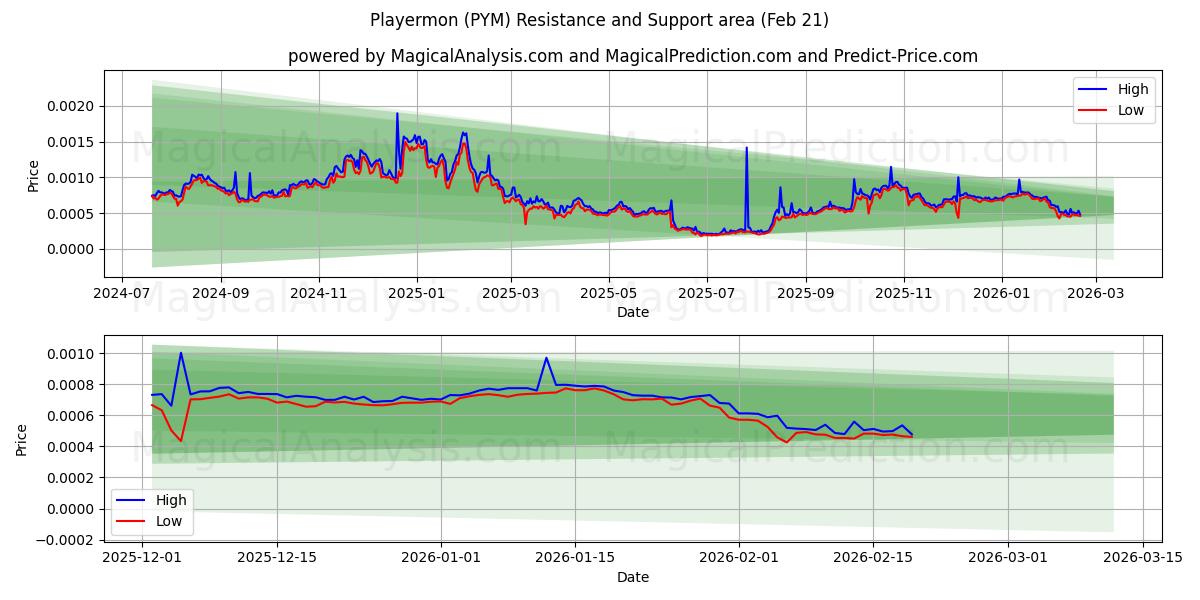Click the '0.0006' price tick on the bottom chart
The height and width of the screenshot is (600, 1200).
coord(72,416)
